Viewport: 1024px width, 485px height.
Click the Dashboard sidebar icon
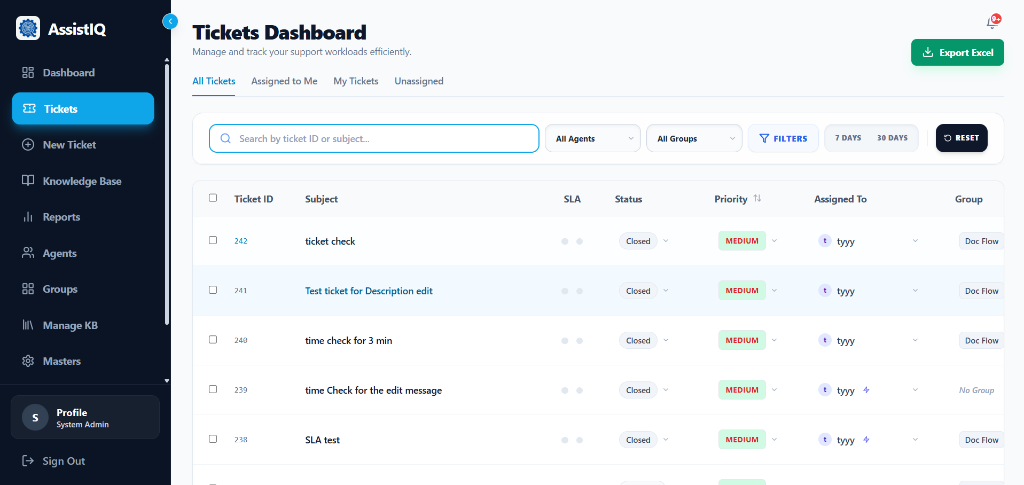point(27,72)
